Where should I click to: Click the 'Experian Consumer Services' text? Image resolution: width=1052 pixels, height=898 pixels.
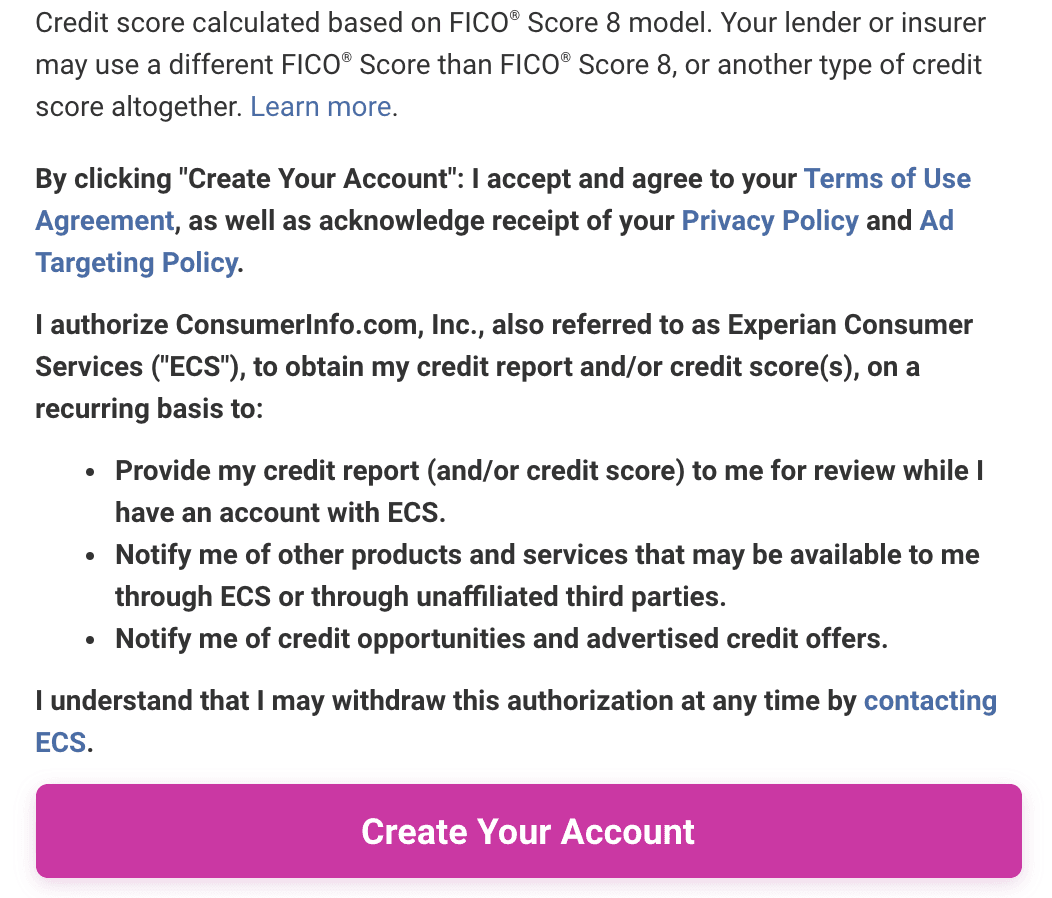850,325
